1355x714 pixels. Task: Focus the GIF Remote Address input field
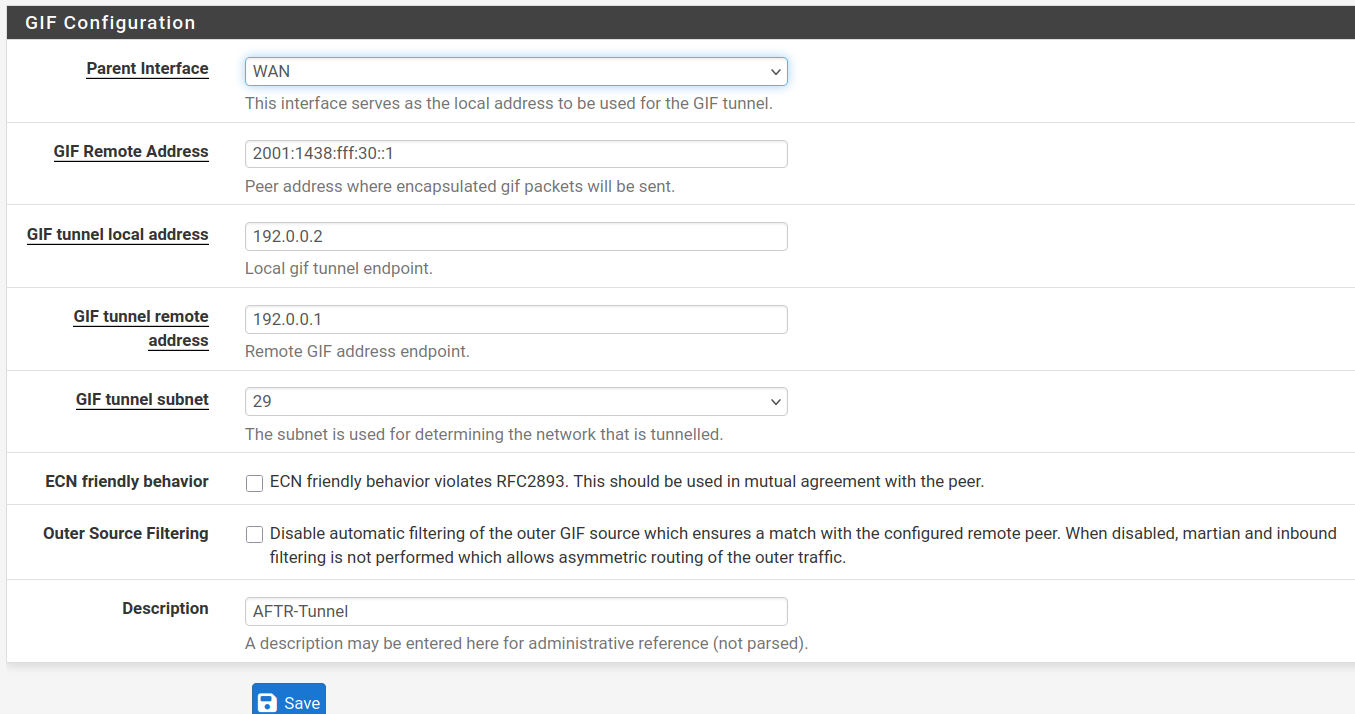pyautogui.click(x=515, y=154)
